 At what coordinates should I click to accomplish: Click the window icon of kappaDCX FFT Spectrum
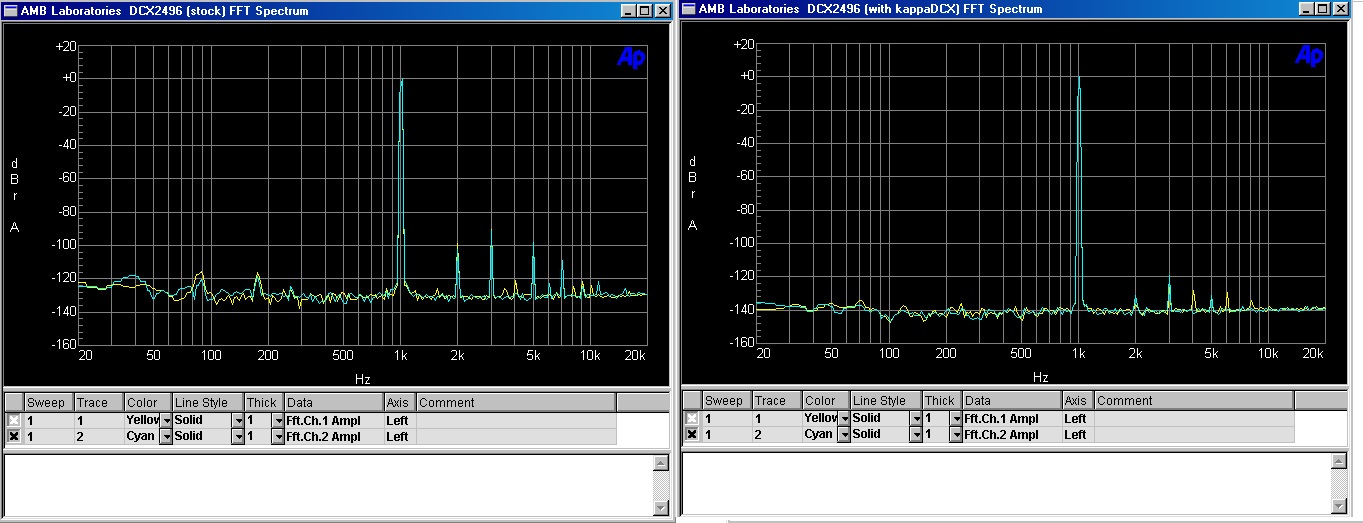pyautogui.click(x=689, y=9)
